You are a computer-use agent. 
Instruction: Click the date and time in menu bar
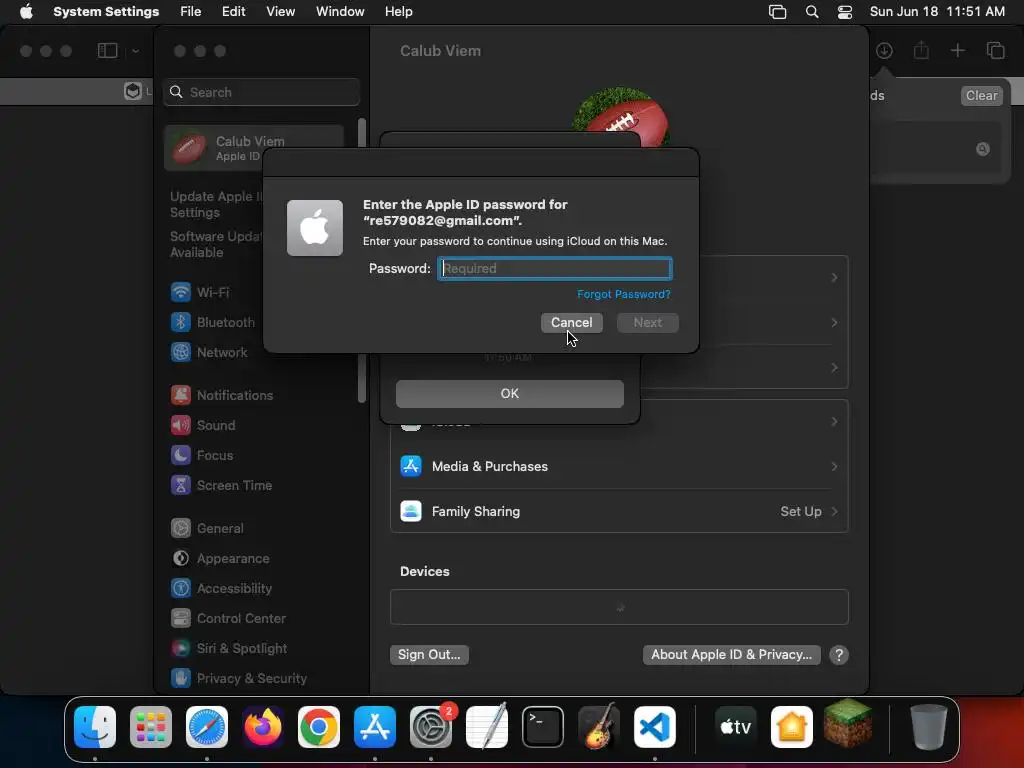coord(936,12)
